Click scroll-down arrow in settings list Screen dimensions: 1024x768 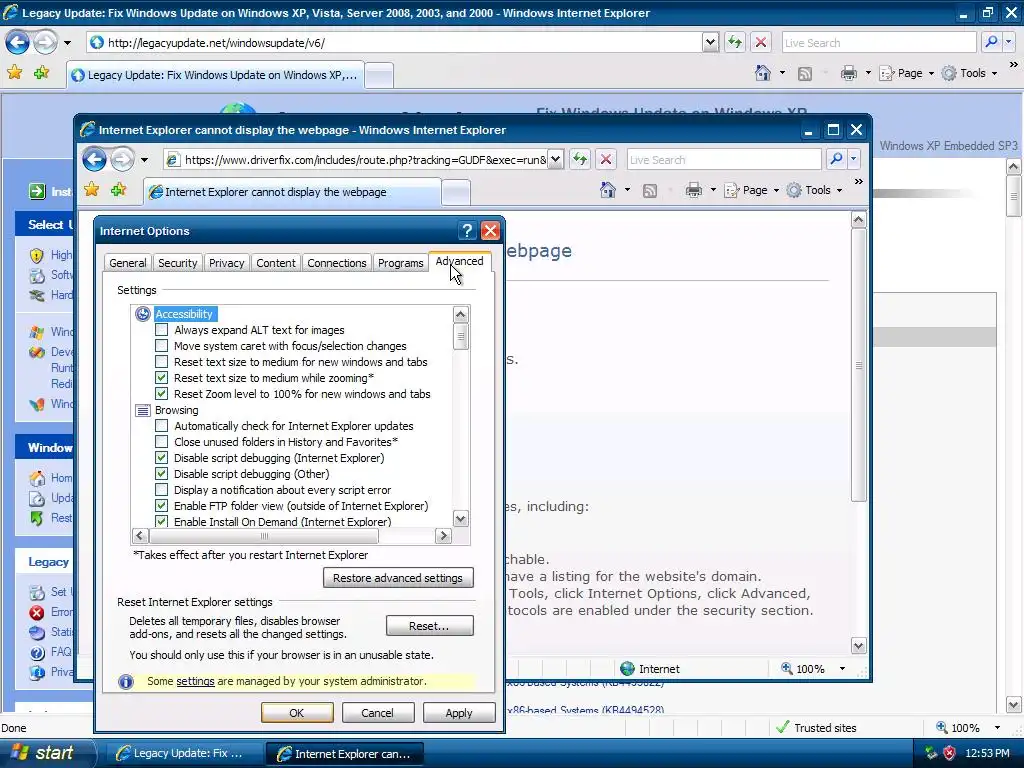pos(460,519)
